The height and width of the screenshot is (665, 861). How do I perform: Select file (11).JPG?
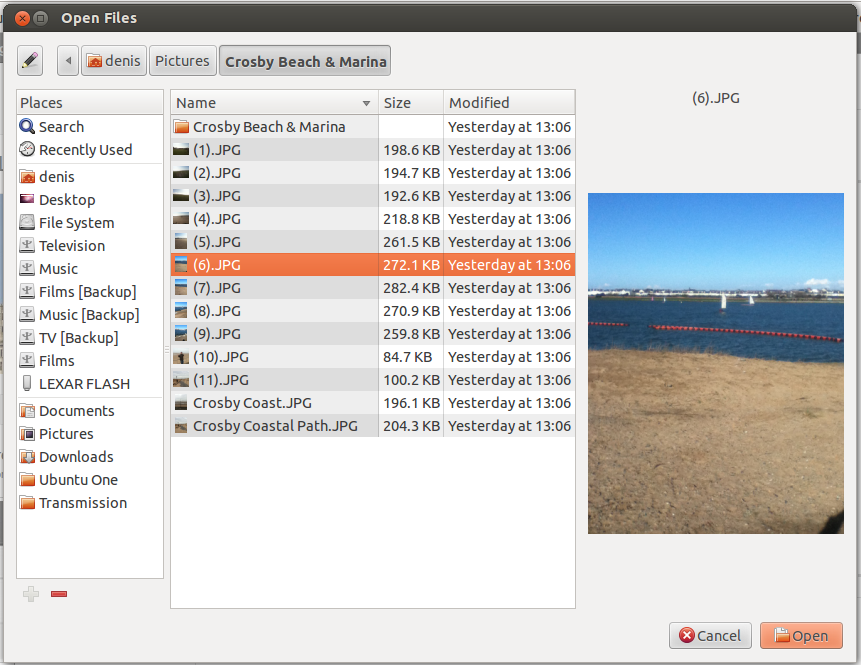coord(373,380)
